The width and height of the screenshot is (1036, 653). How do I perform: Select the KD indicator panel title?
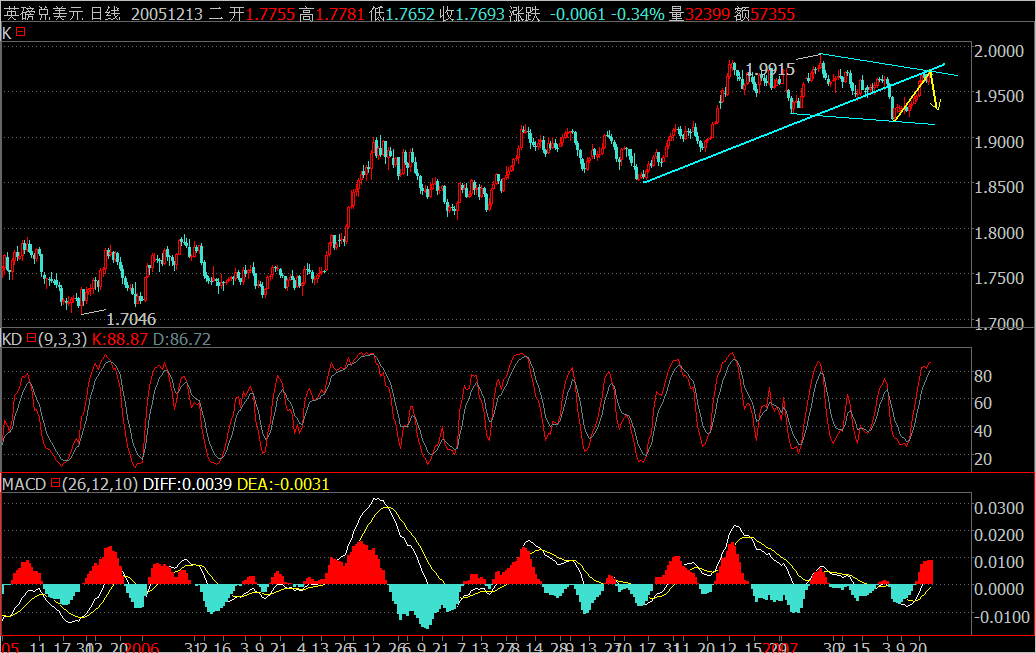(12, 340)
